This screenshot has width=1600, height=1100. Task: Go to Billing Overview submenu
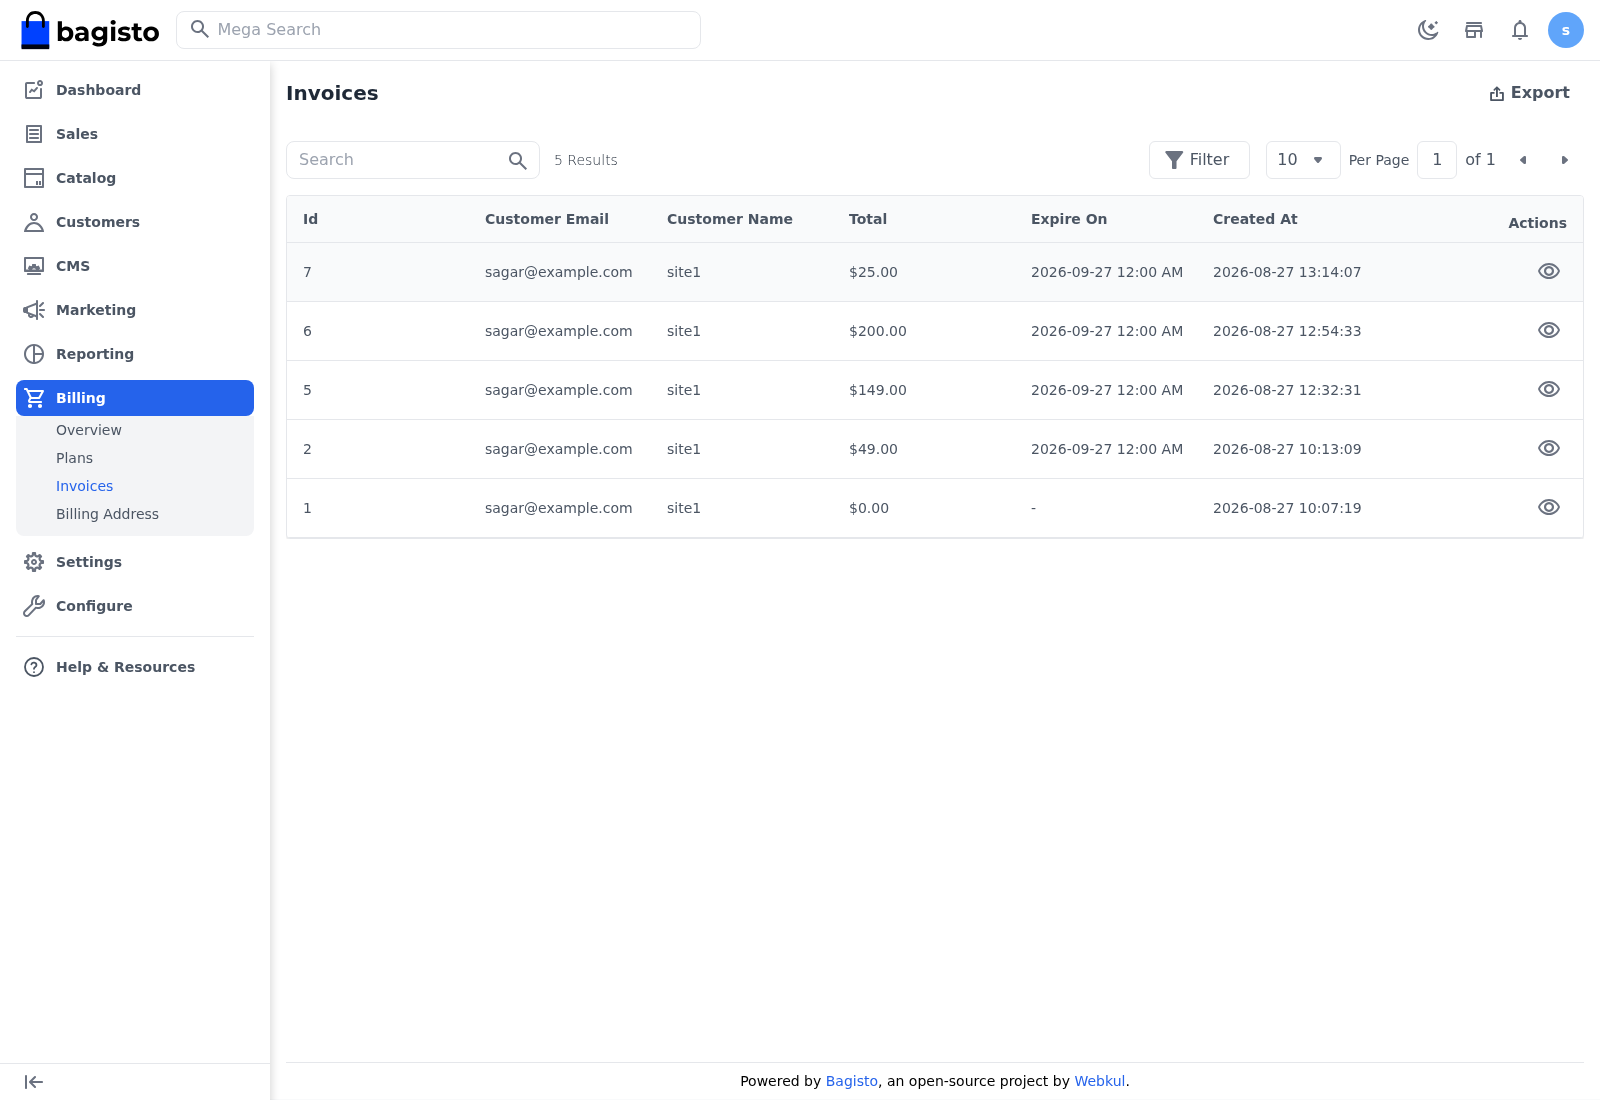tap(89, 430)
